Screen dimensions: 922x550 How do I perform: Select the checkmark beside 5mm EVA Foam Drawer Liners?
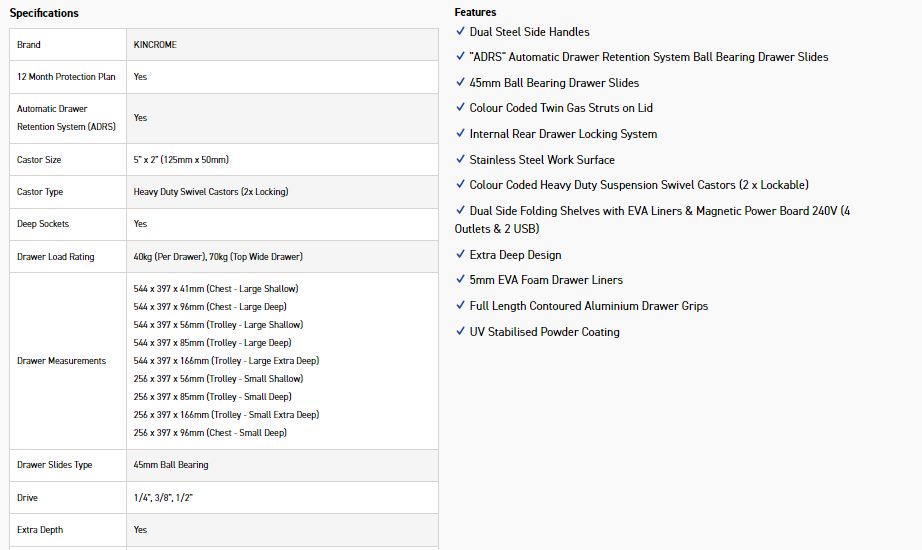[460, 280]
